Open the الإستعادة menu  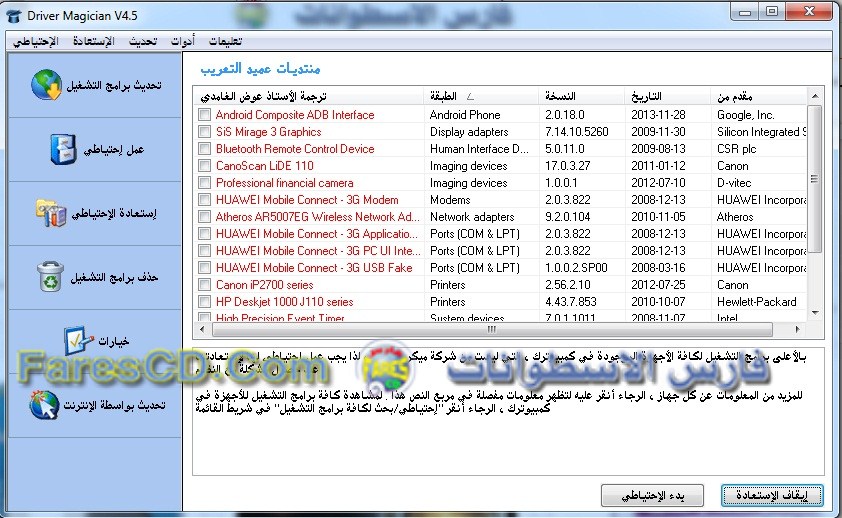[x=94, y=41]
